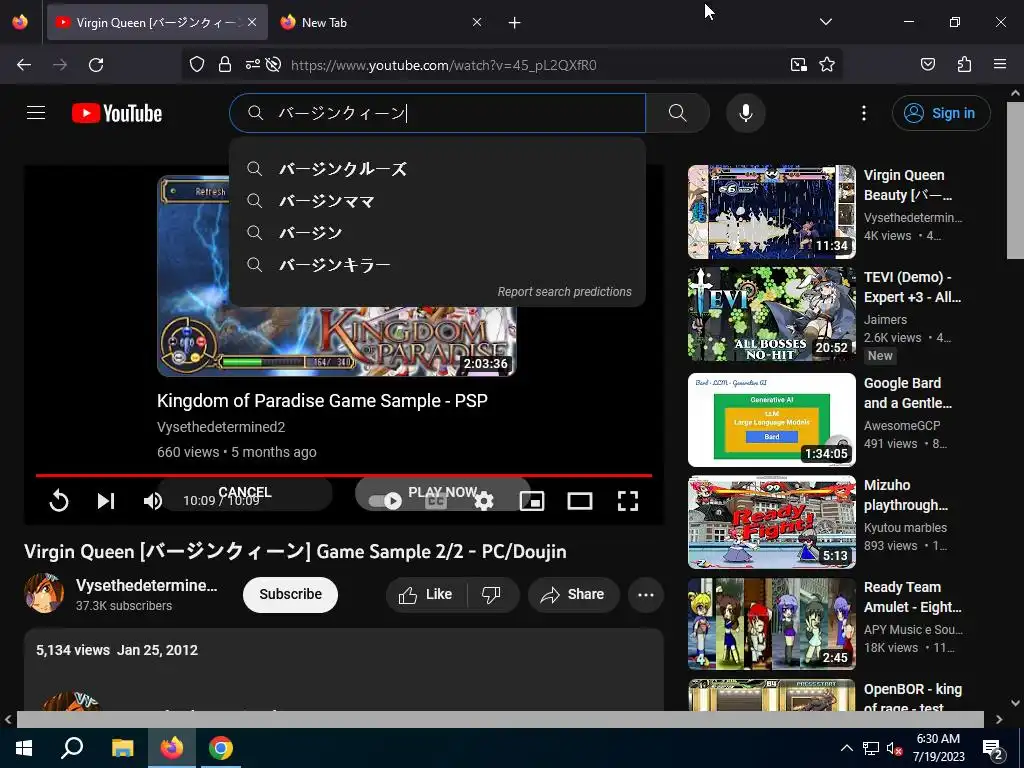This screenshot has height=768, width=1024.
Task: Cancel the upcoming autoplay video
Action: [x=245, y=492]
